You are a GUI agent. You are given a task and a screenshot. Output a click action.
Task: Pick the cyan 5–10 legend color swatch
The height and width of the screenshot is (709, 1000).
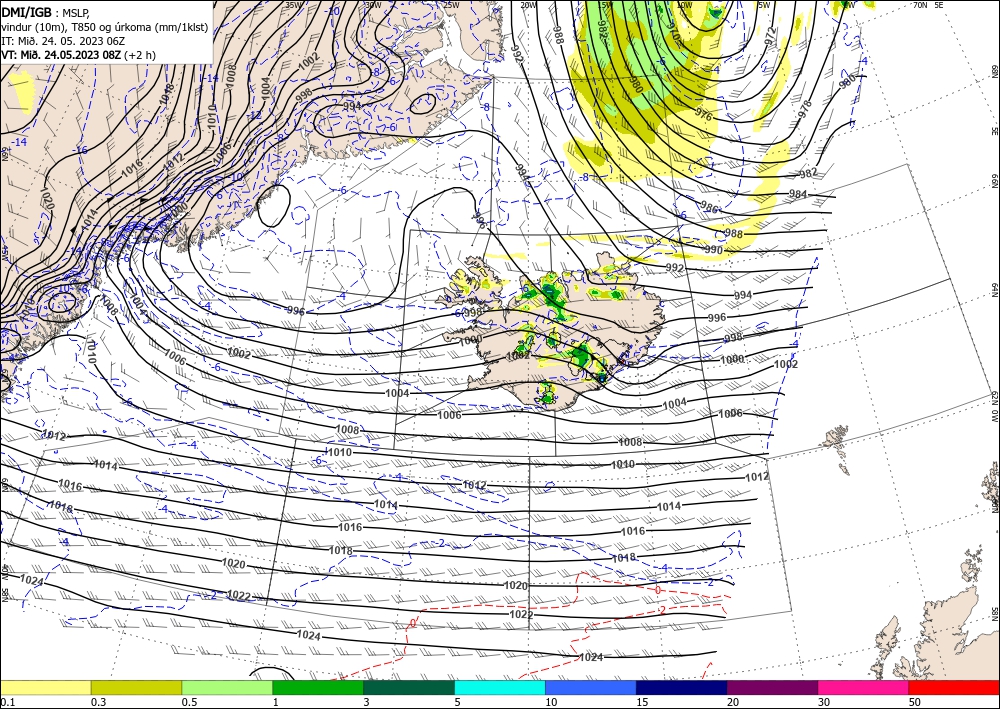[500, 687]
